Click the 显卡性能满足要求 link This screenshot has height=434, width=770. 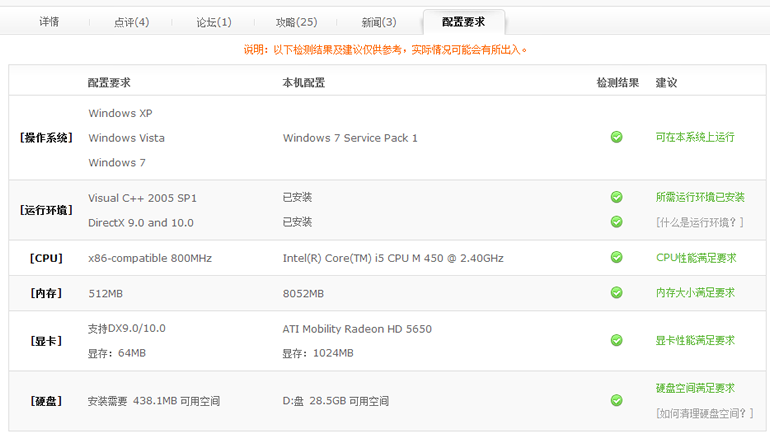point(695,341)
